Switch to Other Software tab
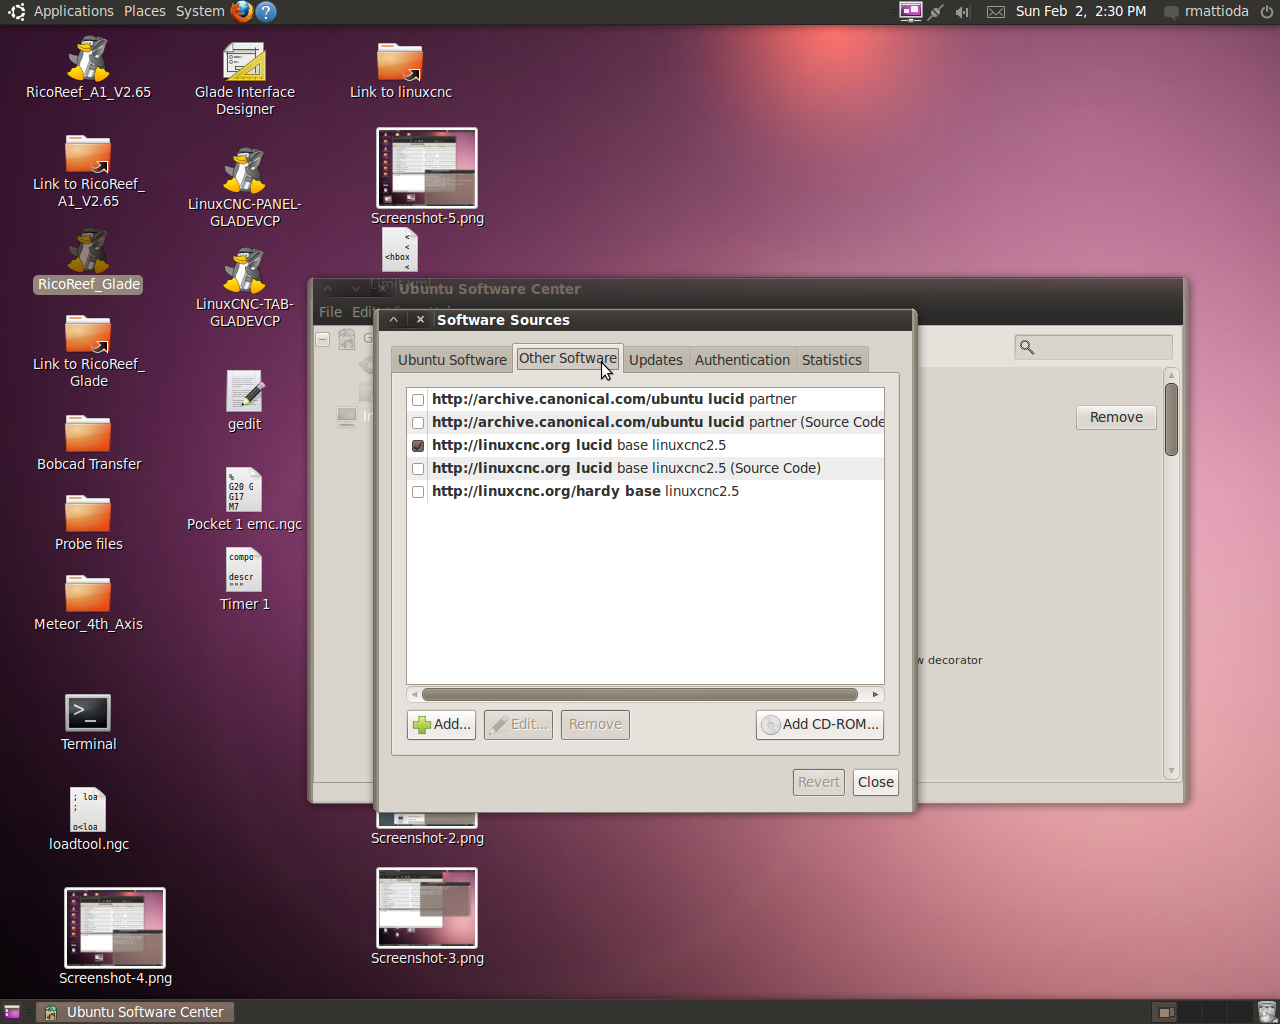Viewport: 1280px width, 1024px height. click(x=568, y=358)
